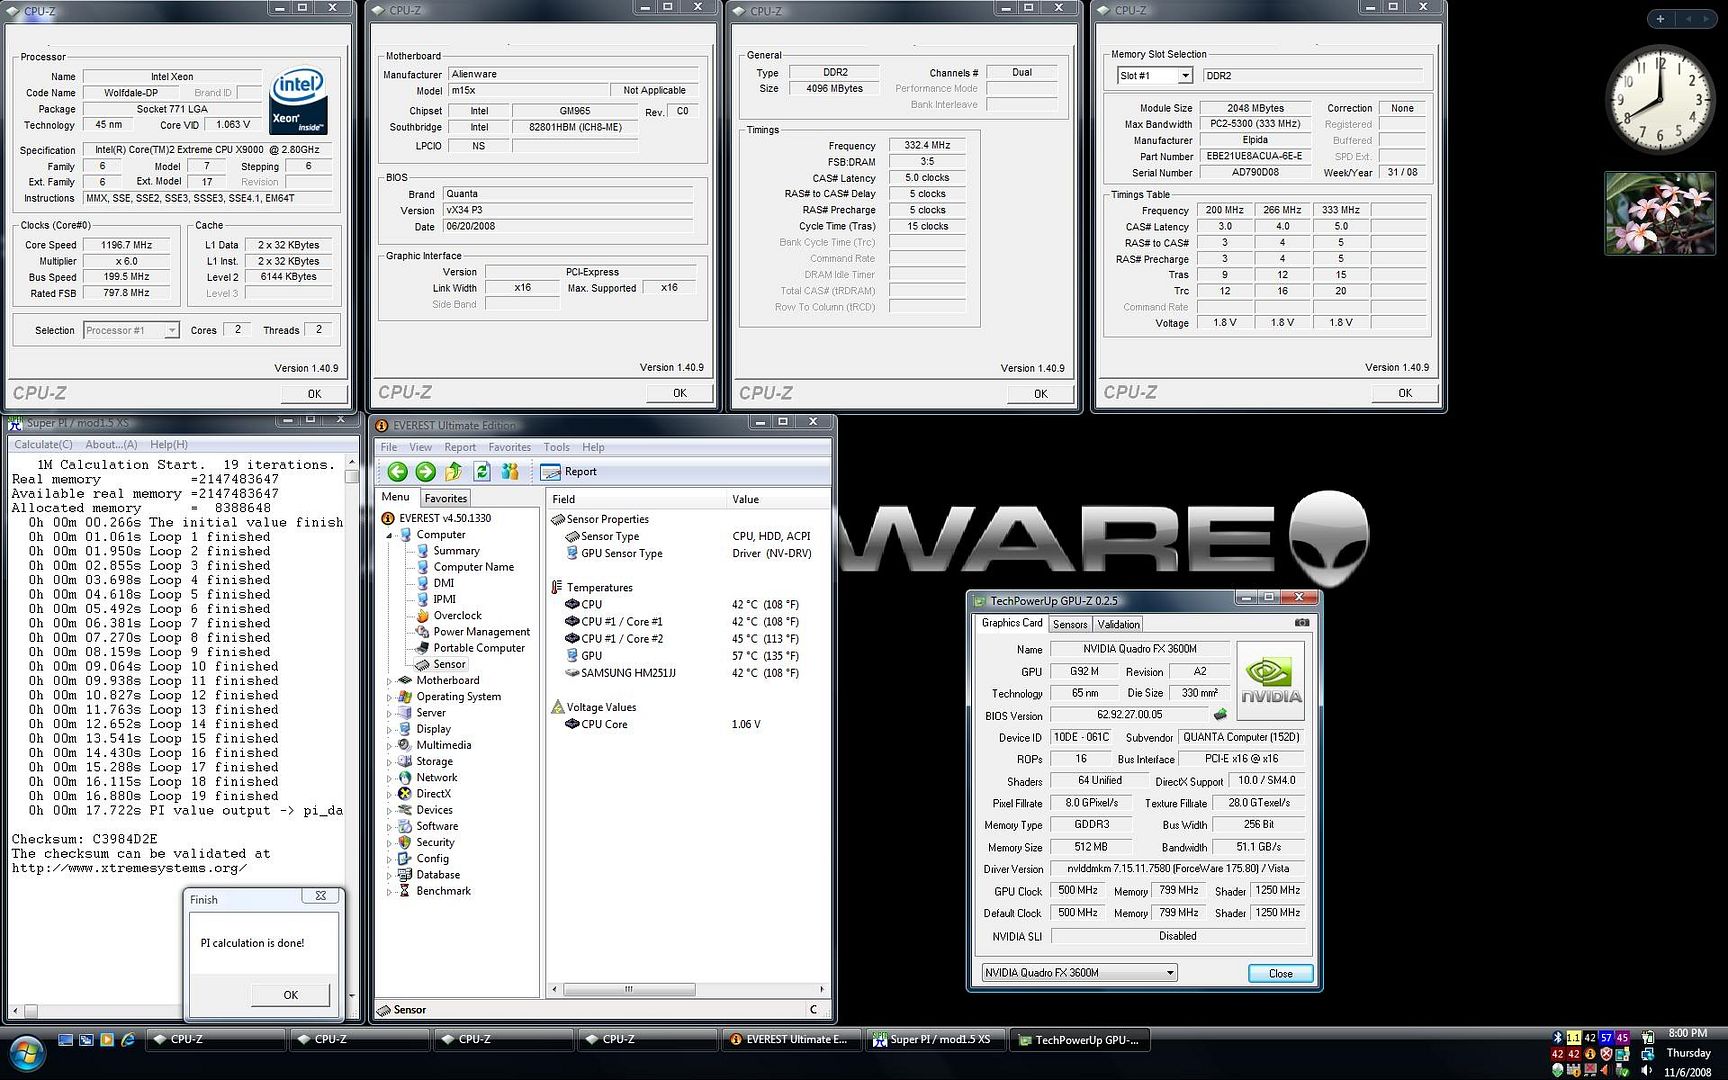Click the Refresh icon in EVEREST toolbar
This screenshot has width=1728, height=1080.
click(482, 471)
